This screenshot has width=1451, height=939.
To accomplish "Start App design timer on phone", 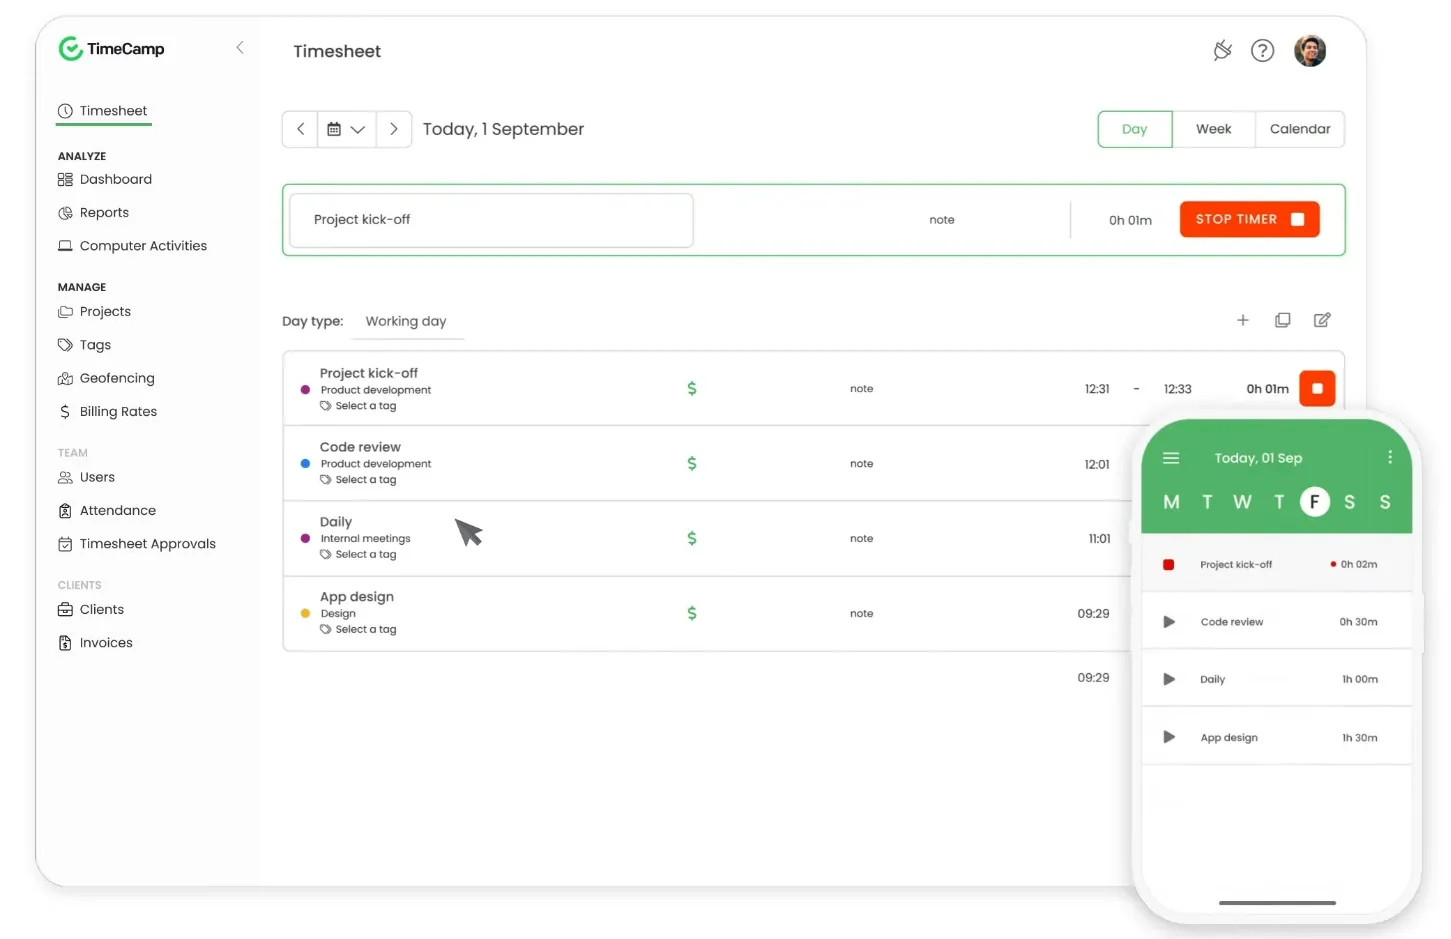I will click(x=1169, y=737).
